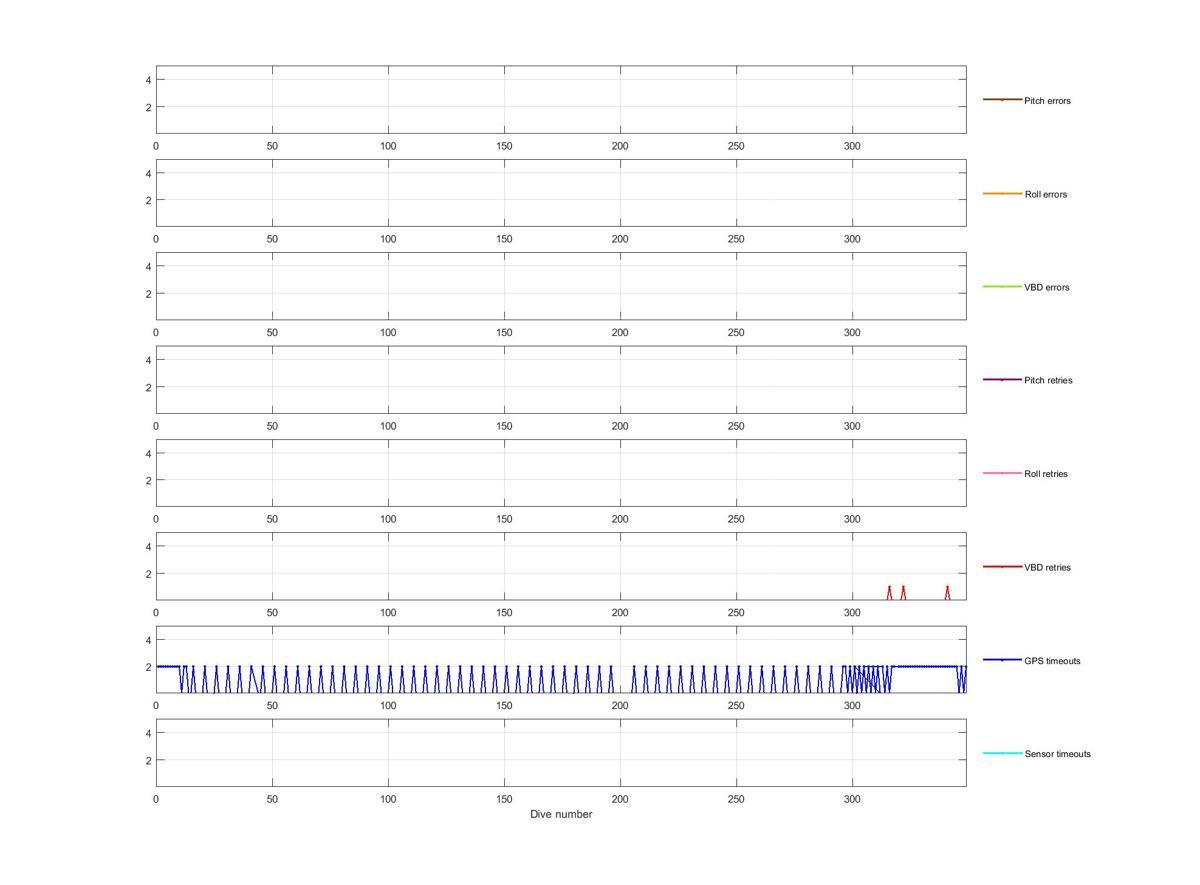Click the orange Roll errors legend line

point(1002,193)
